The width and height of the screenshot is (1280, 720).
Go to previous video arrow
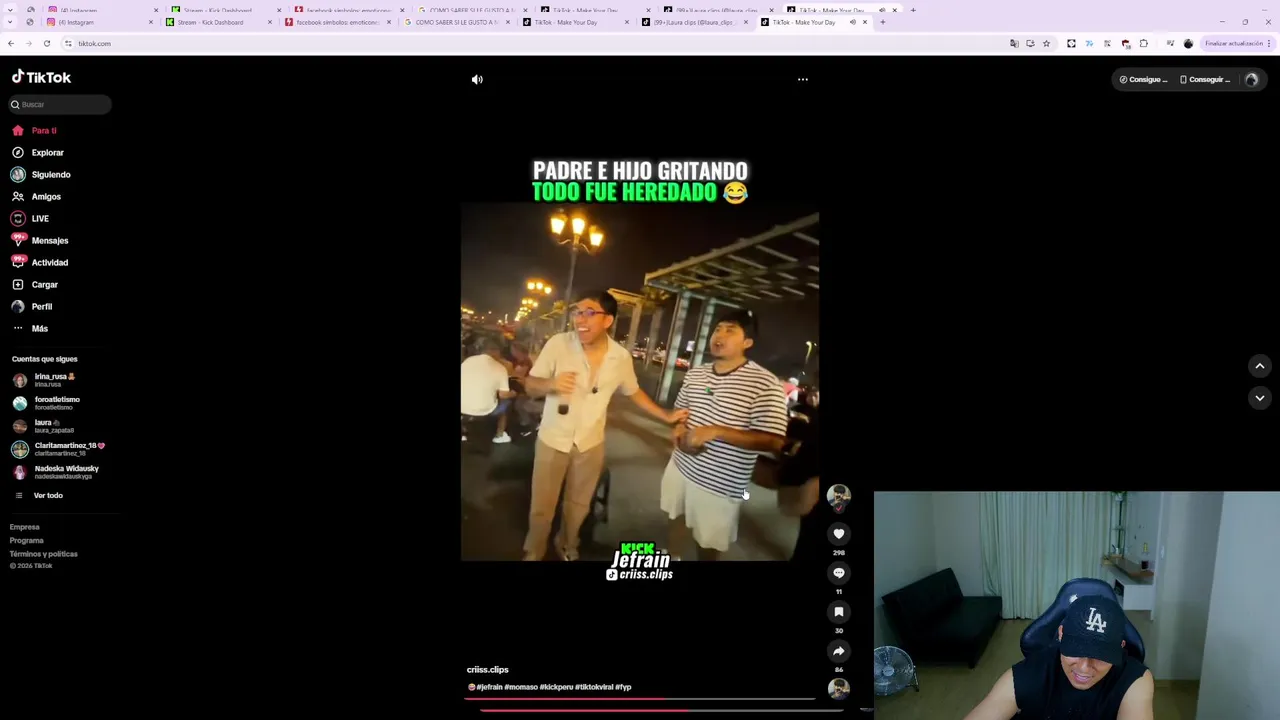click(1260, 366)
